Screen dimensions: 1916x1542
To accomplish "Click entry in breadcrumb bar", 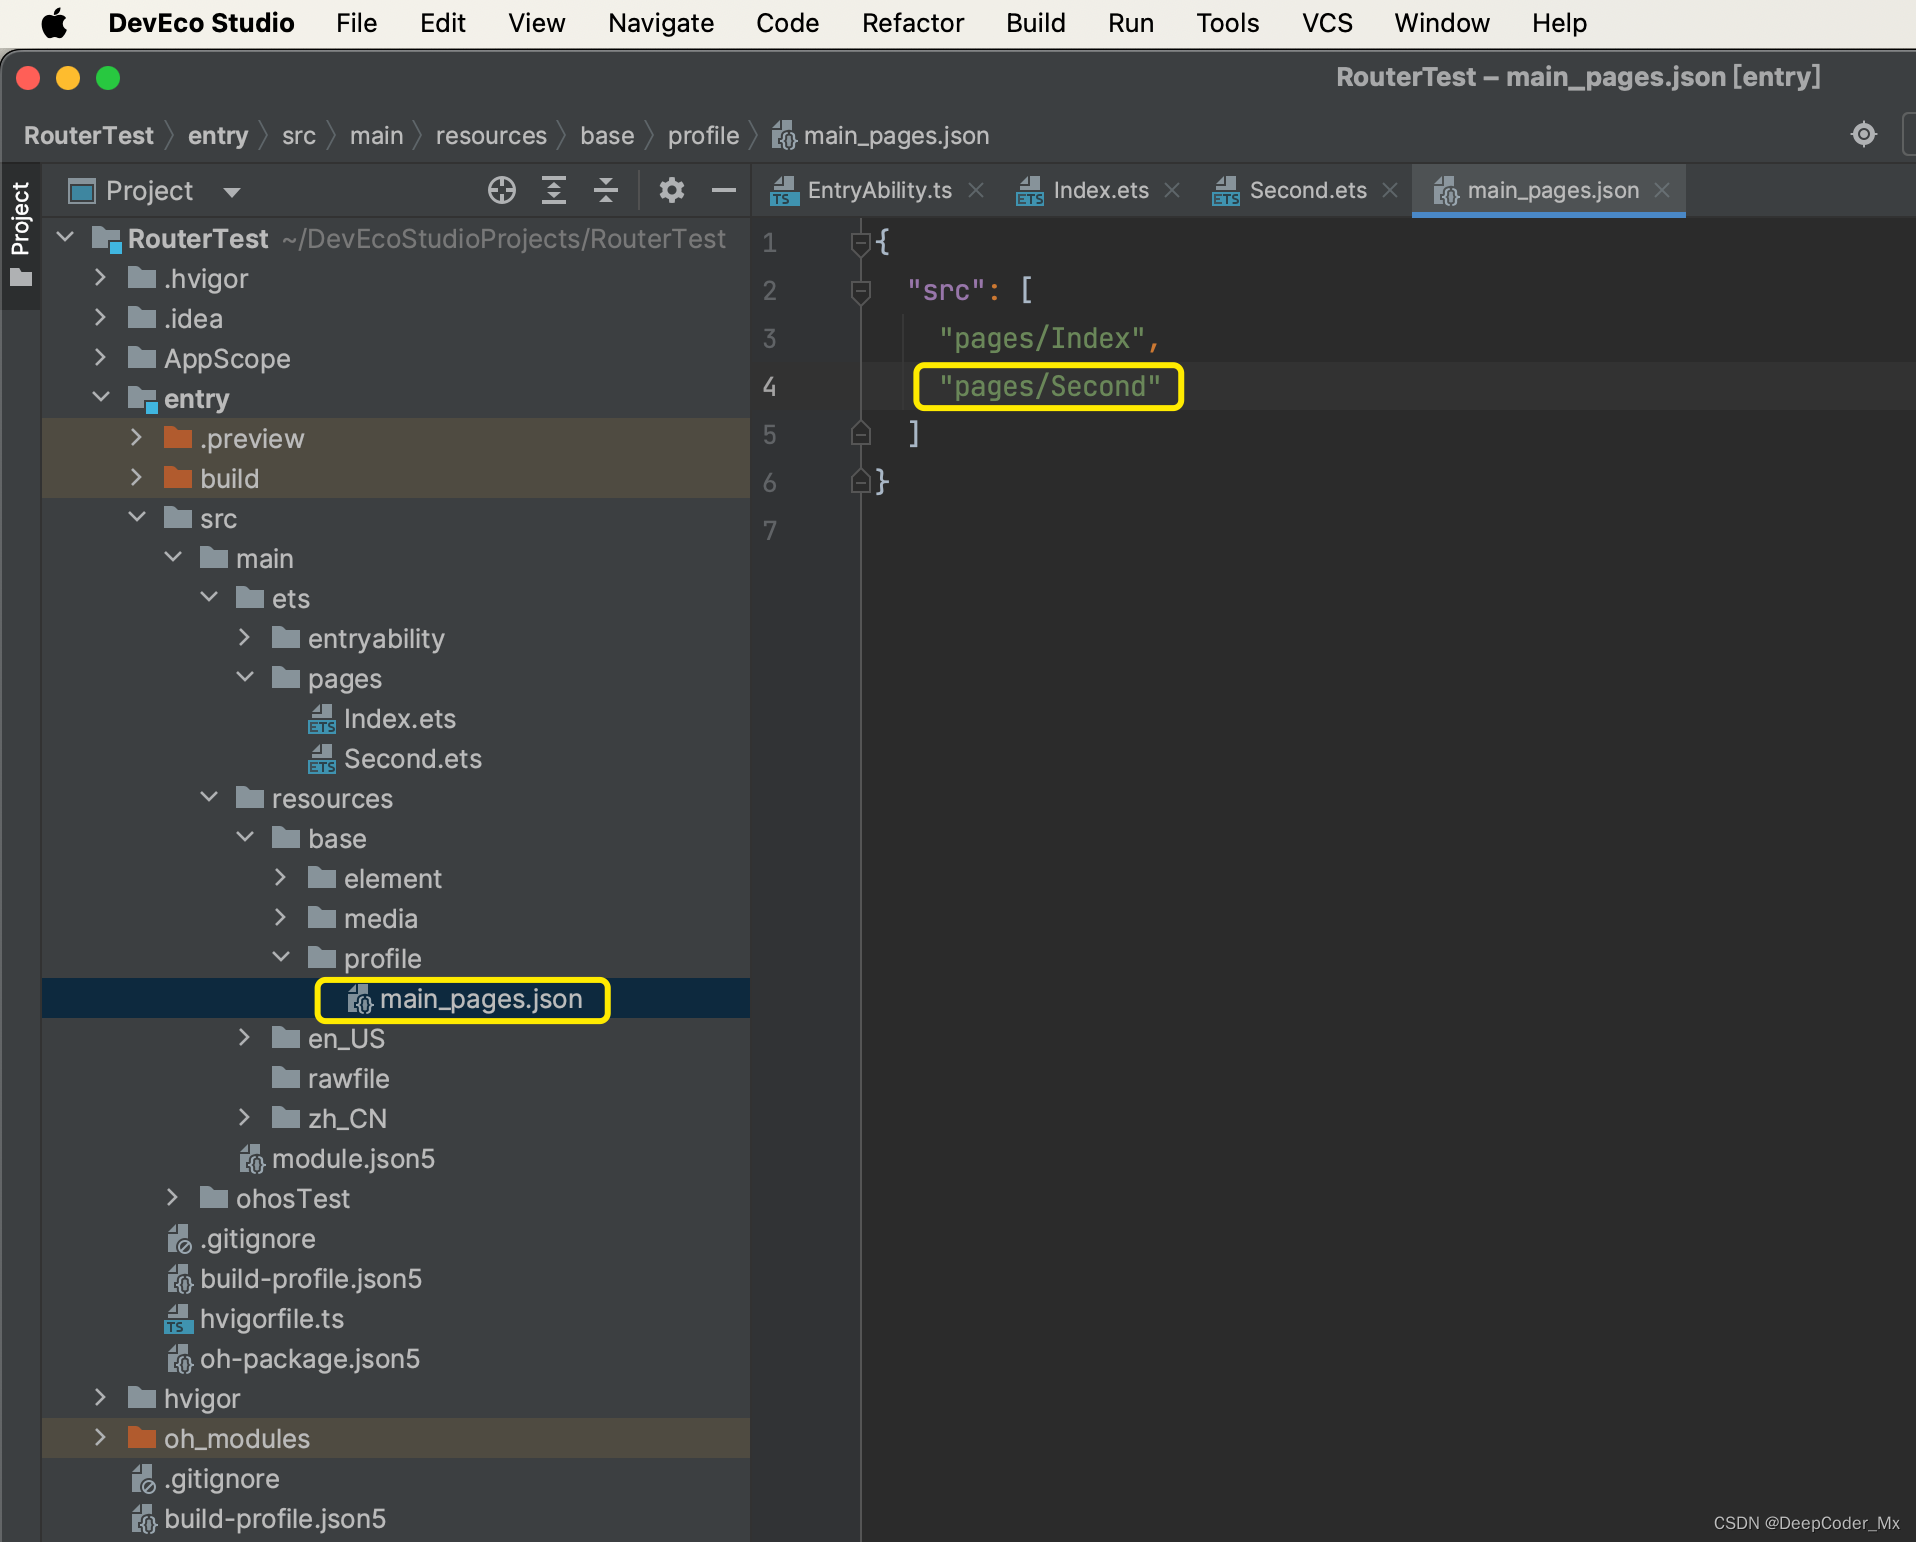I will 218,135.
